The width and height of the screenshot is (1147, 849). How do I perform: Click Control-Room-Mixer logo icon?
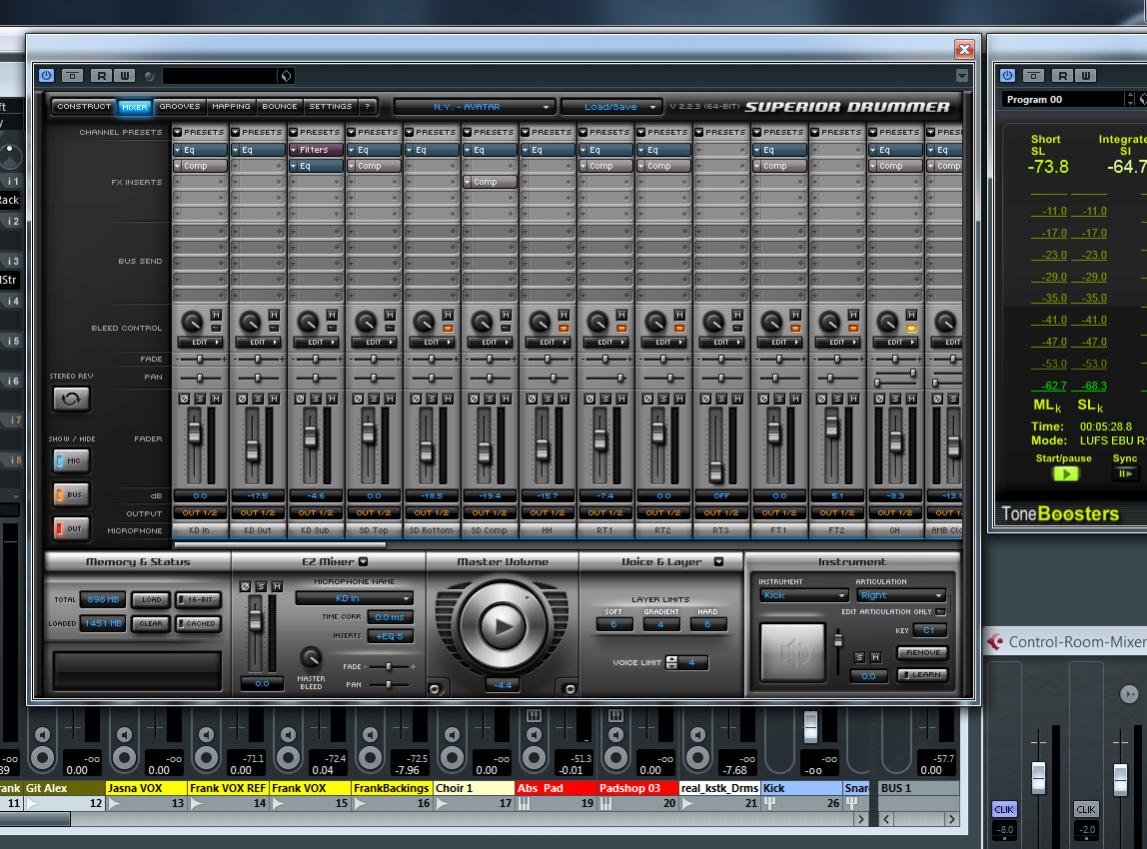tap(995, 642)
